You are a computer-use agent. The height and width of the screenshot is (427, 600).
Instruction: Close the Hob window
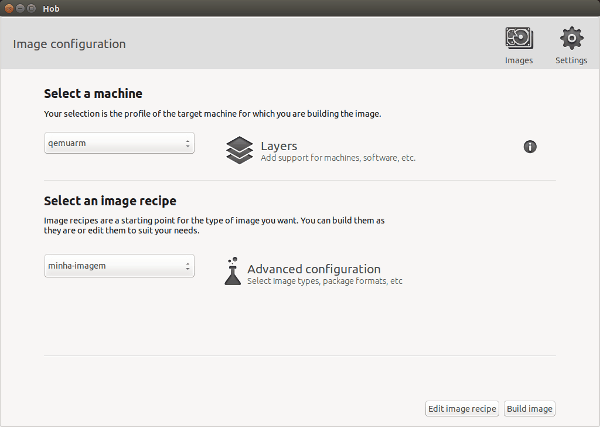click(9, 8)
